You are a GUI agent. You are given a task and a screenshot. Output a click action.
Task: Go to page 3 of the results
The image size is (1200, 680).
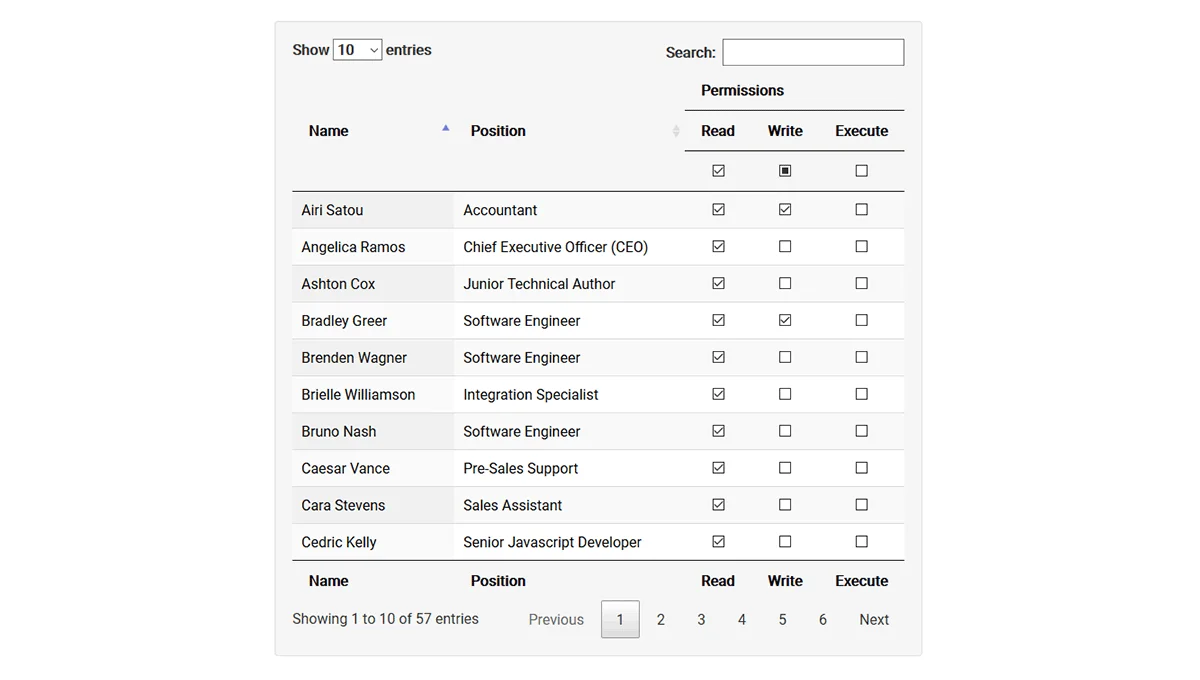click(x=701, y=619)
